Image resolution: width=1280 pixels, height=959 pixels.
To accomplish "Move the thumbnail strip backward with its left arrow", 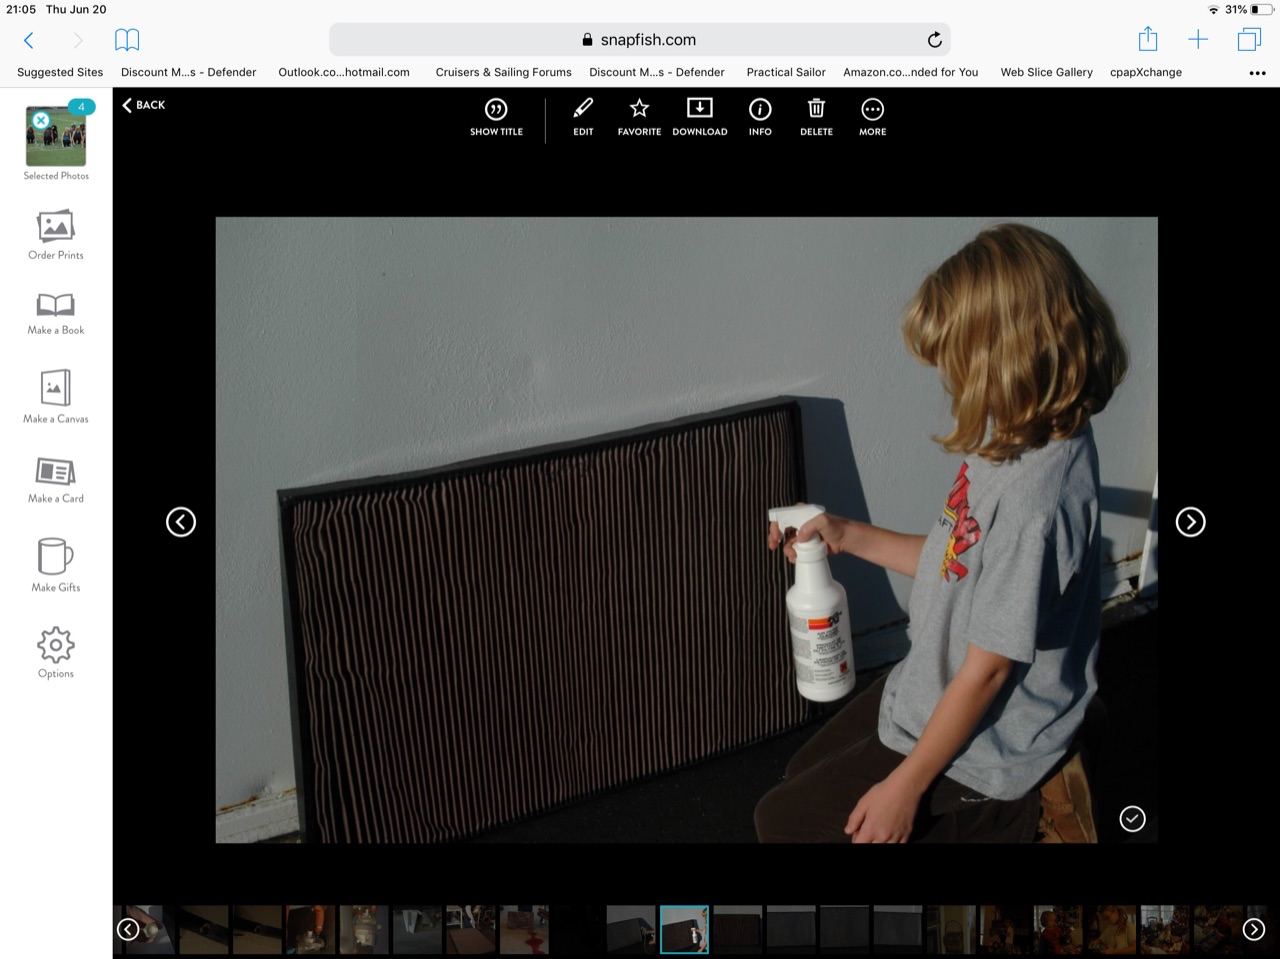I will click(x=128, y=930).
